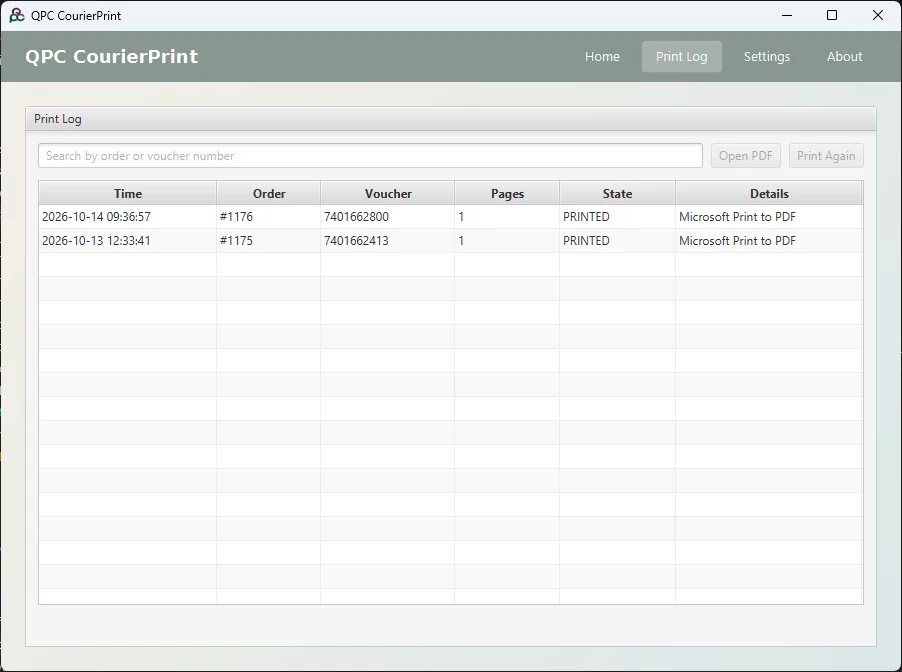Click voucher number 7401662413

point(357,241)
